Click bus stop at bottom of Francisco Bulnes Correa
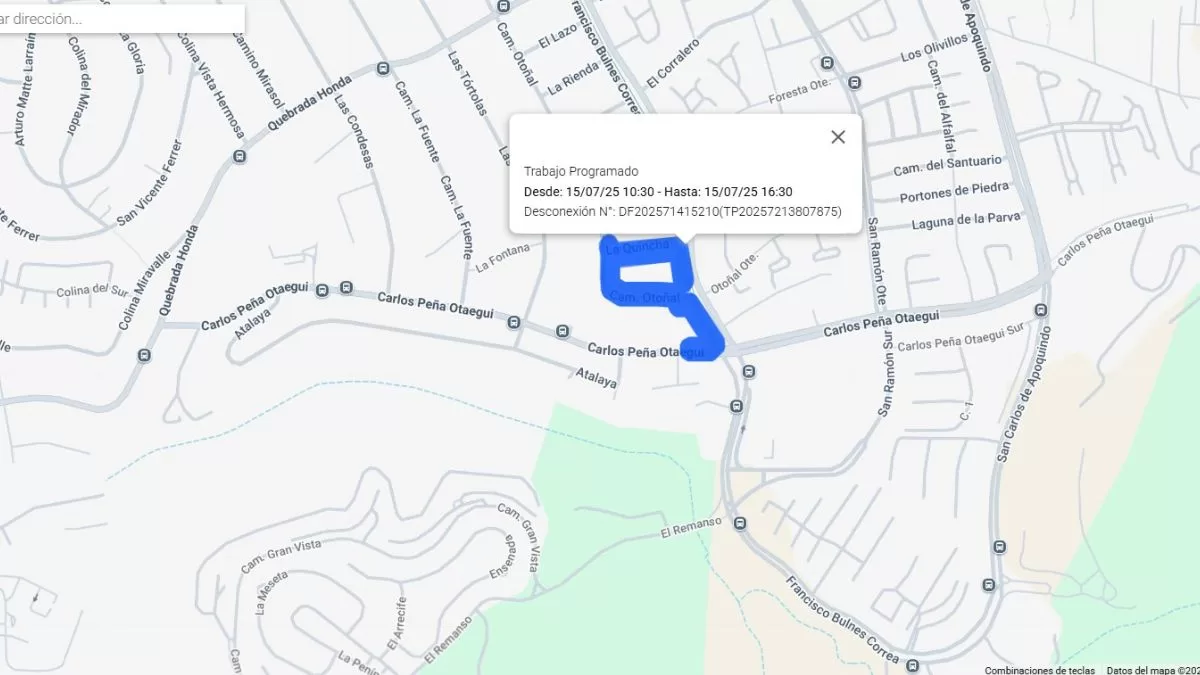 [911, 665]
